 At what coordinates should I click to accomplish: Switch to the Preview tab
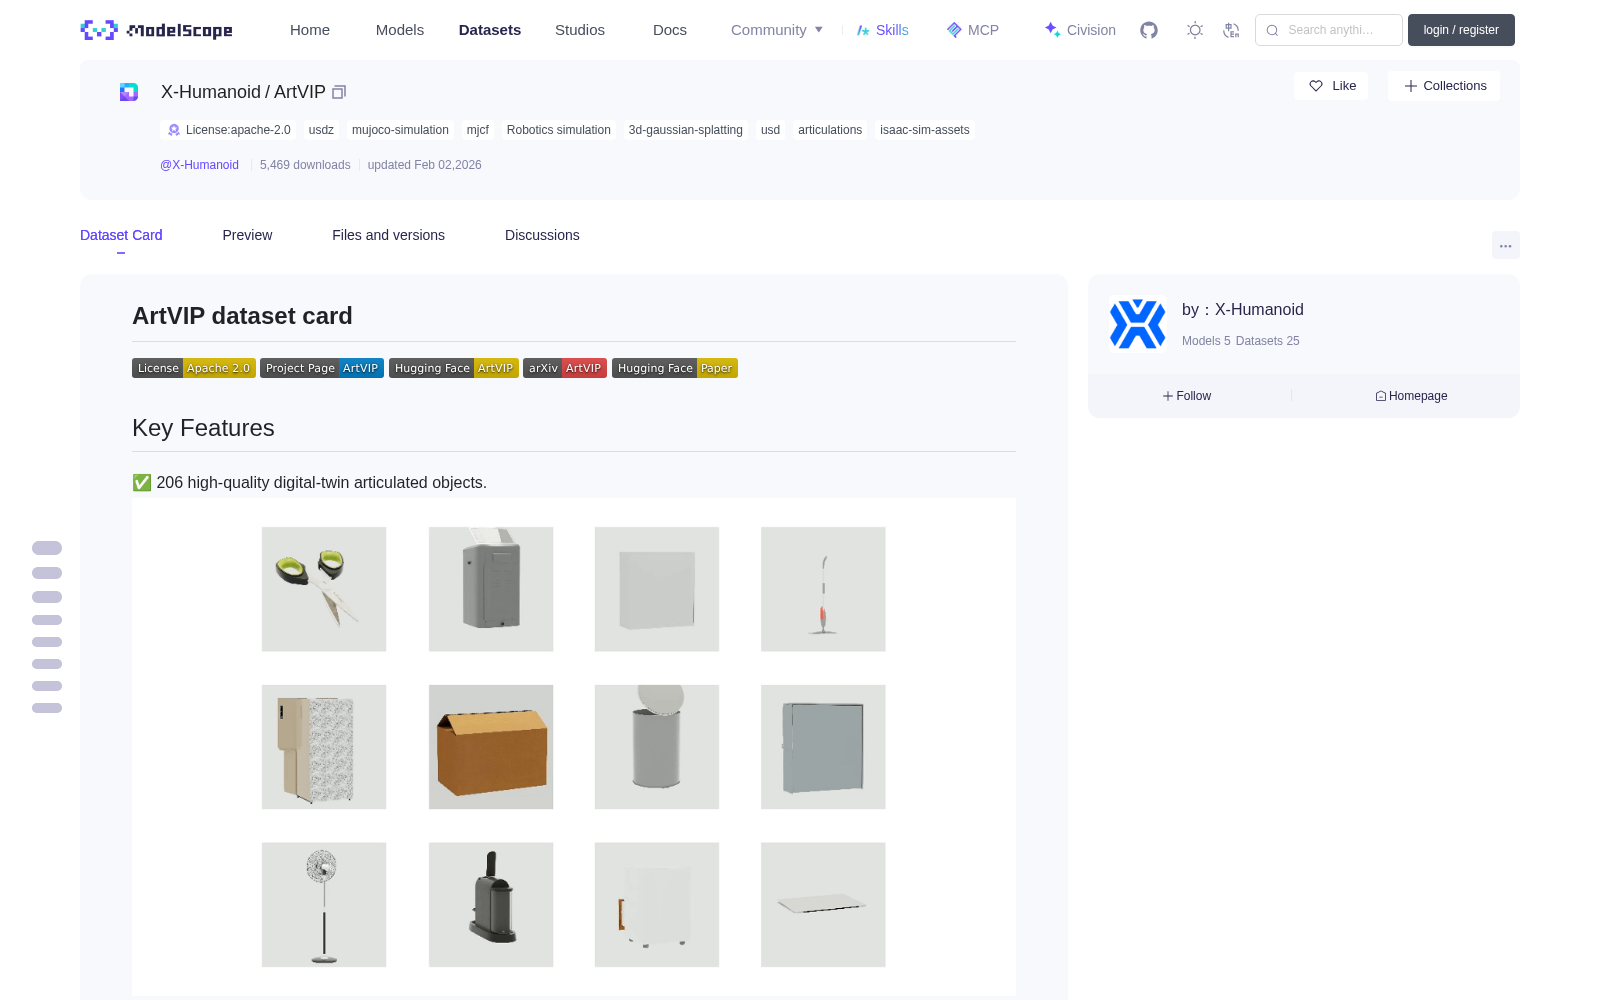[247, 235]
